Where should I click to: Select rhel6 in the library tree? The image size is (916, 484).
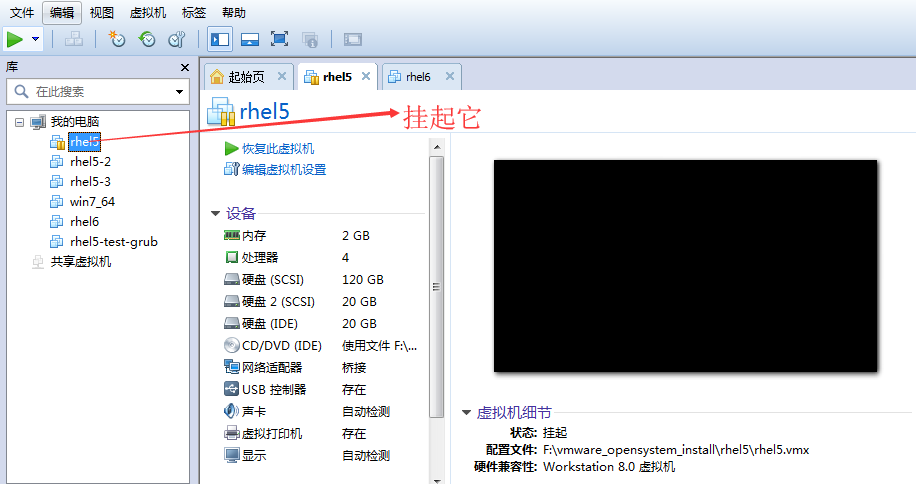[85, 221]
